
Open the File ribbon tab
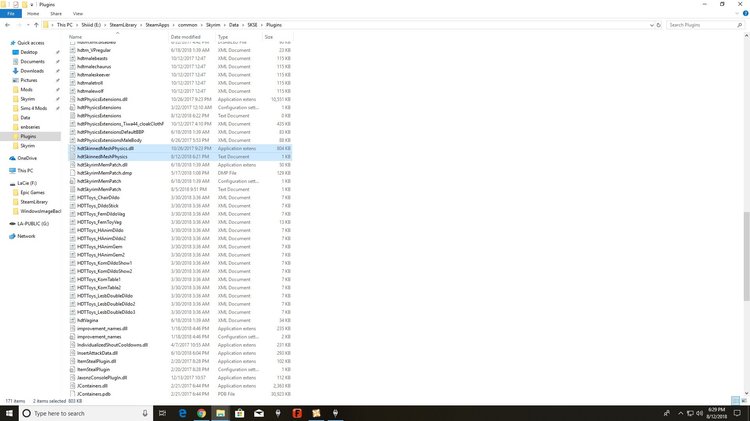click(11, 13)
